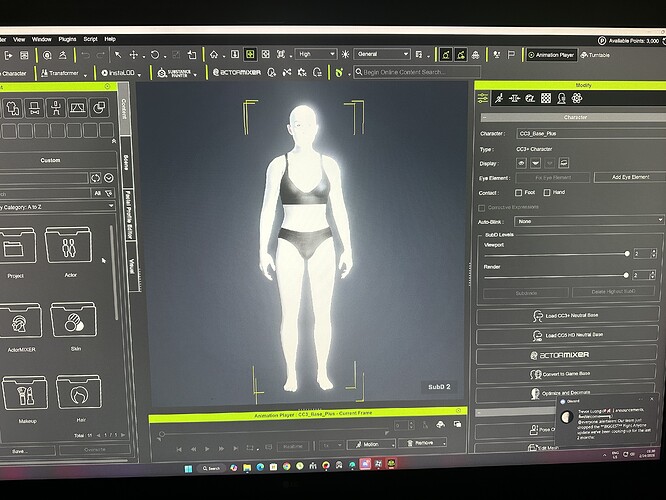Click Load CC3+ Neutral Base button
The width and height of the screenshot is (666, 500).
pos(567,316)
